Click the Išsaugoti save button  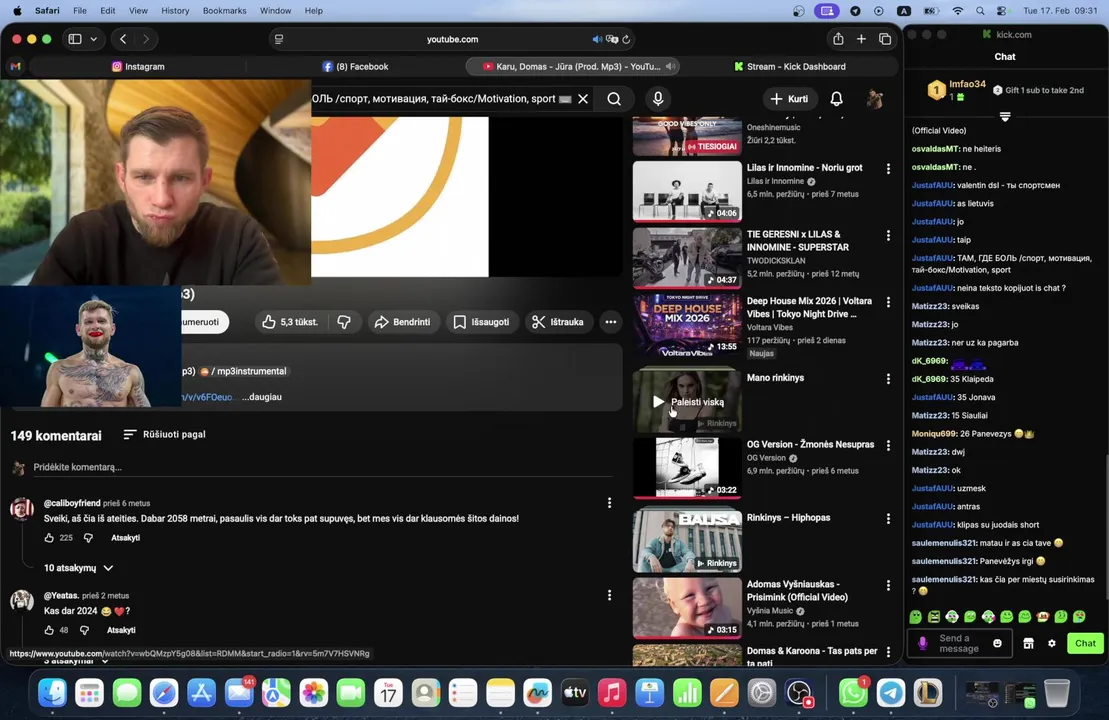(x=482, y=322)
